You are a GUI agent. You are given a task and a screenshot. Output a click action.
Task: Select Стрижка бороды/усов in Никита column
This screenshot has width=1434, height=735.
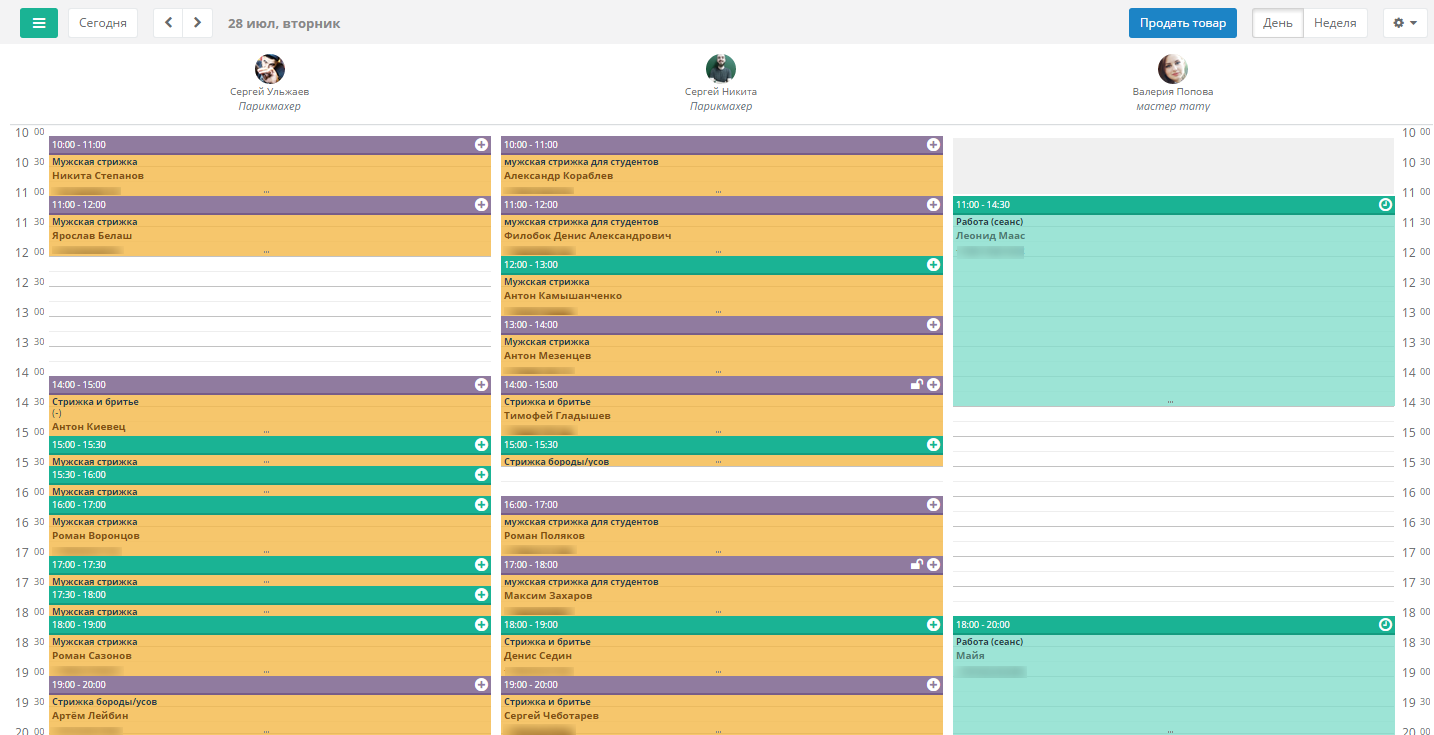point(557,462)
